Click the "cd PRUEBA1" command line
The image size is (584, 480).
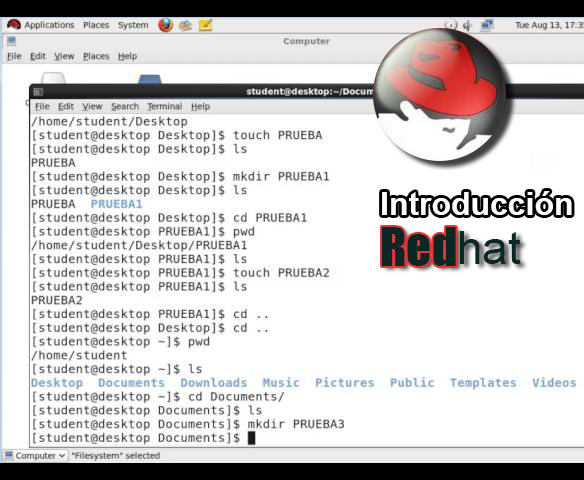pos(169,218)
